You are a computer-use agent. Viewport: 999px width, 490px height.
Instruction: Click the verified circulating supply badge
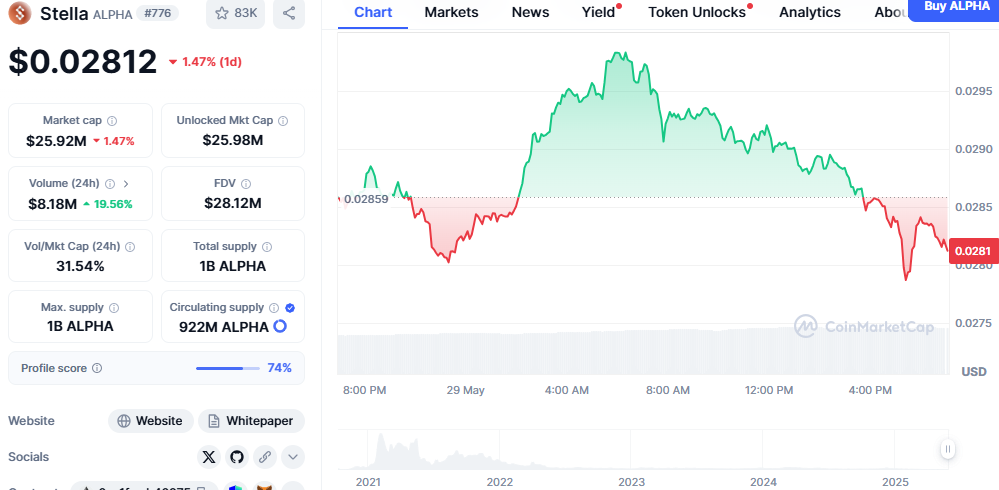click(290, 308)
